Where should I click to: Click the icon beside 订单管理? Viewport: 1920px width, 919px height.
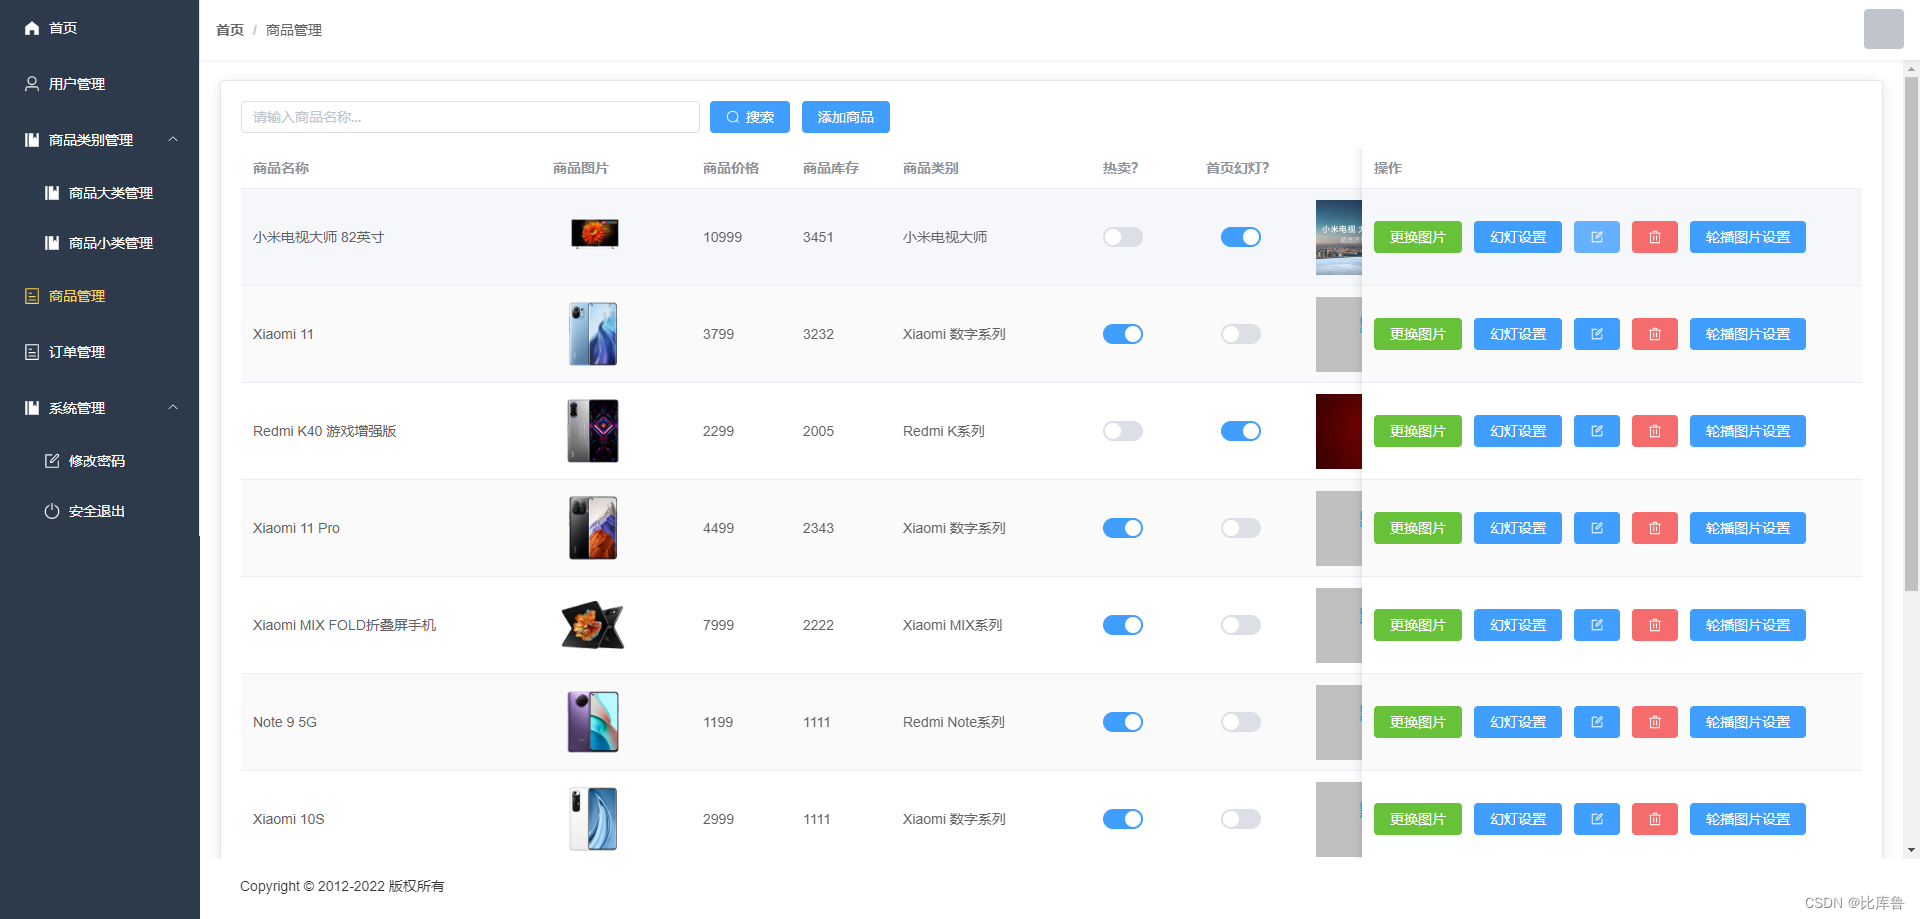point(32,352)
